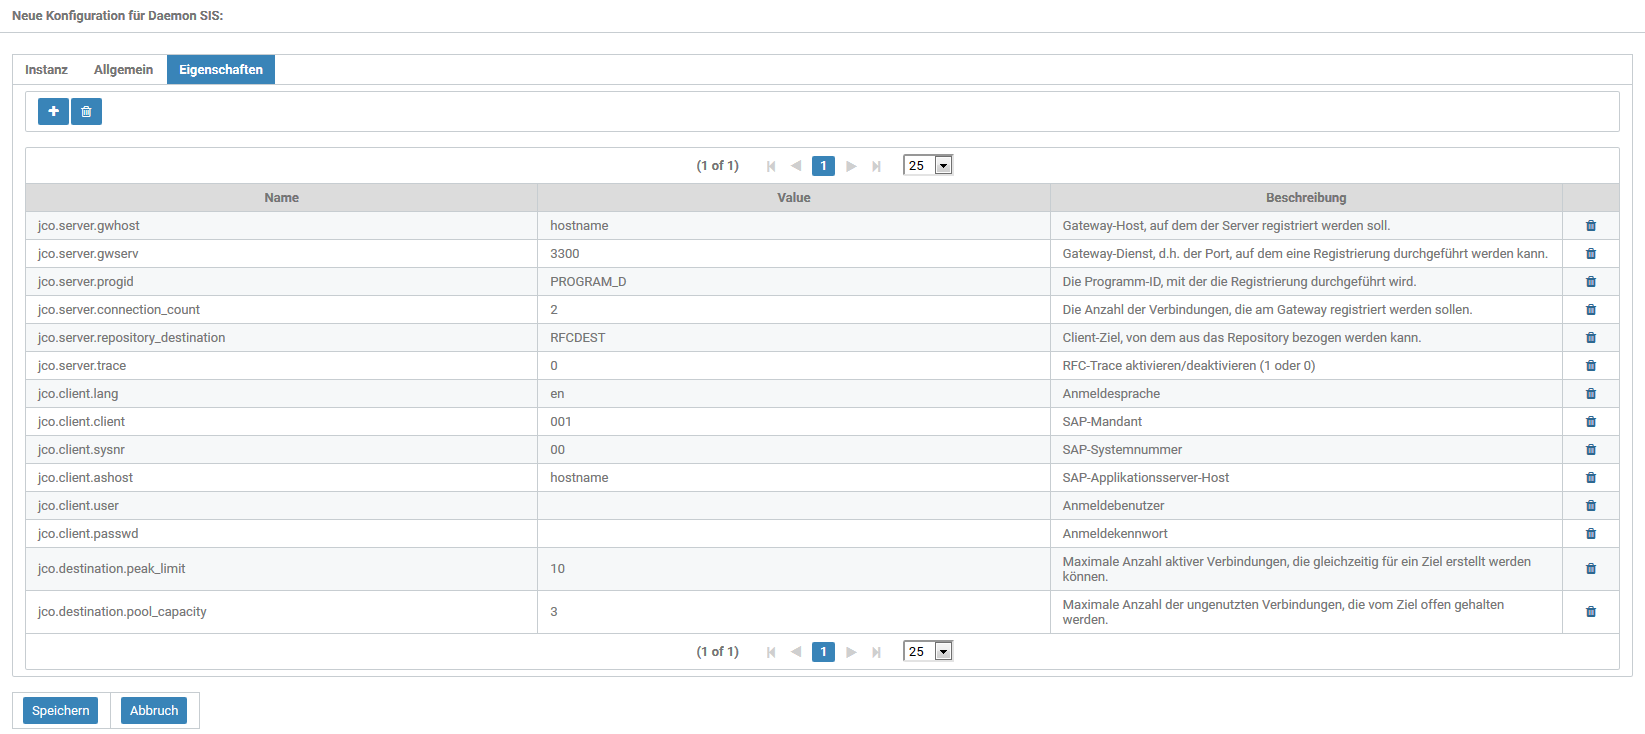1645x734 pixels.
Task: Delete the jco.client.user row
Action: click(1590, 506)
